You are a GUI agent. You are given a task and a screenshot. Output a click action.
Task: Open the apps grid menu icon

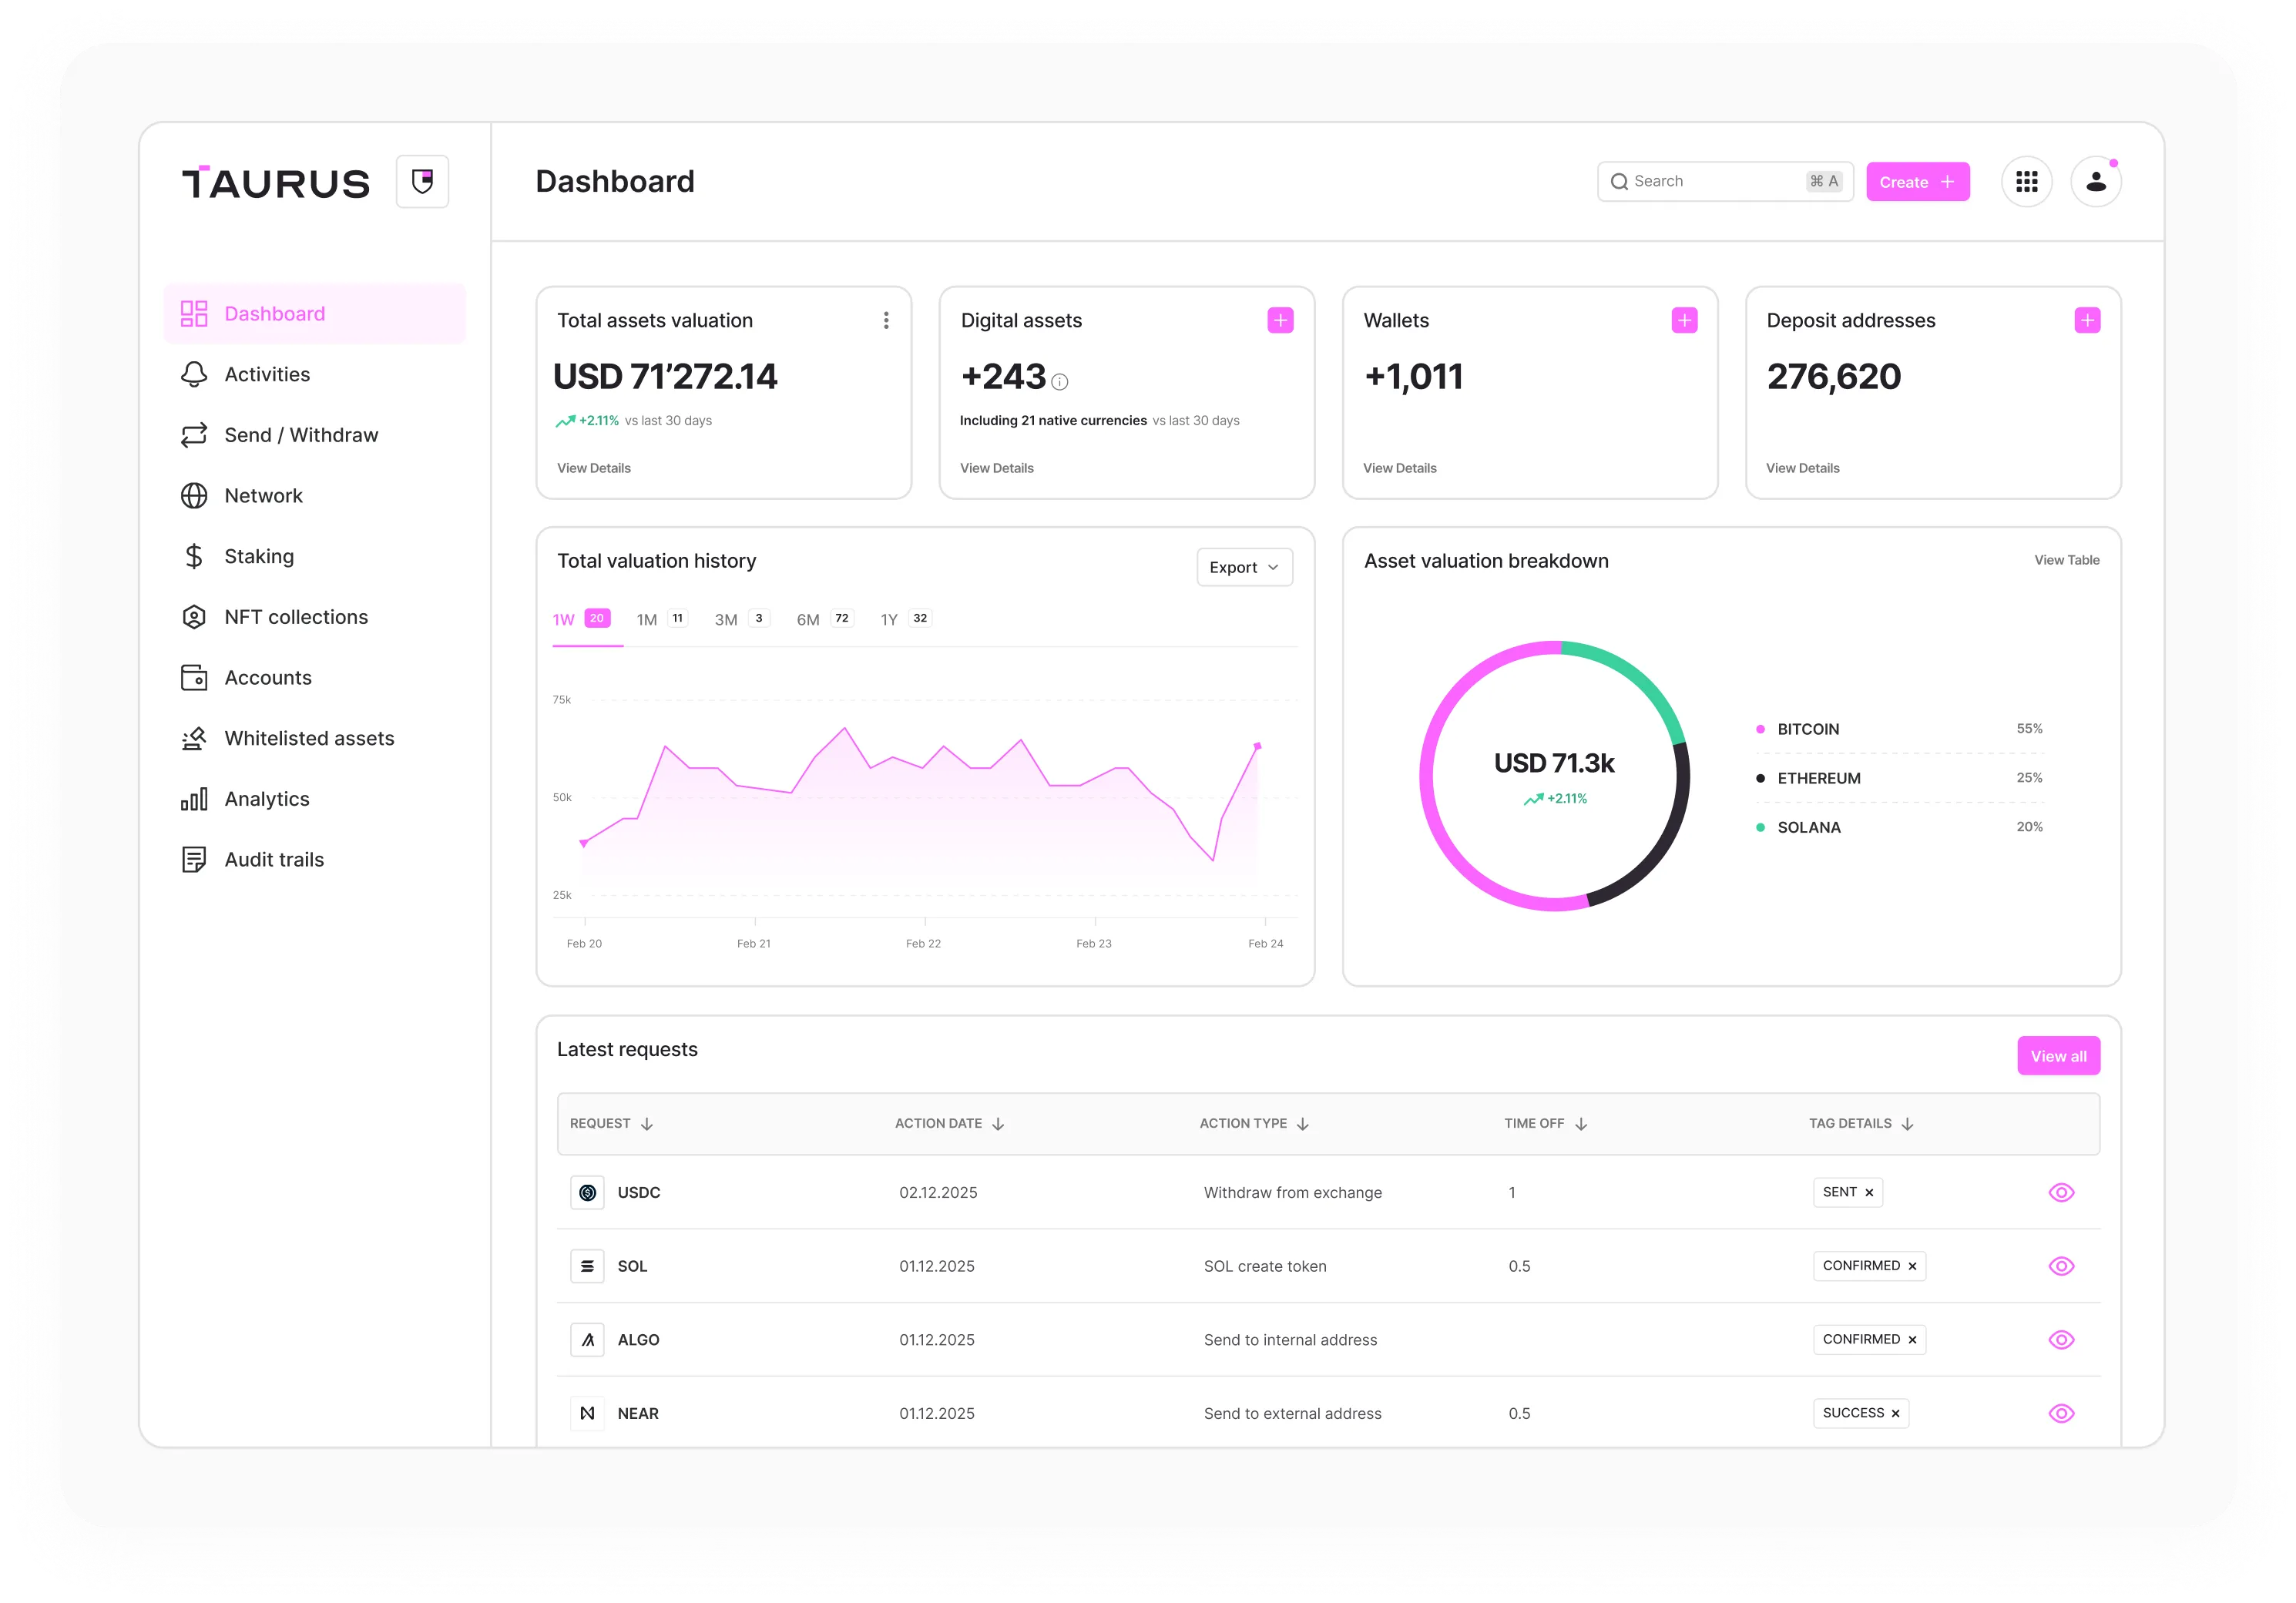(x=2026, y=182)
